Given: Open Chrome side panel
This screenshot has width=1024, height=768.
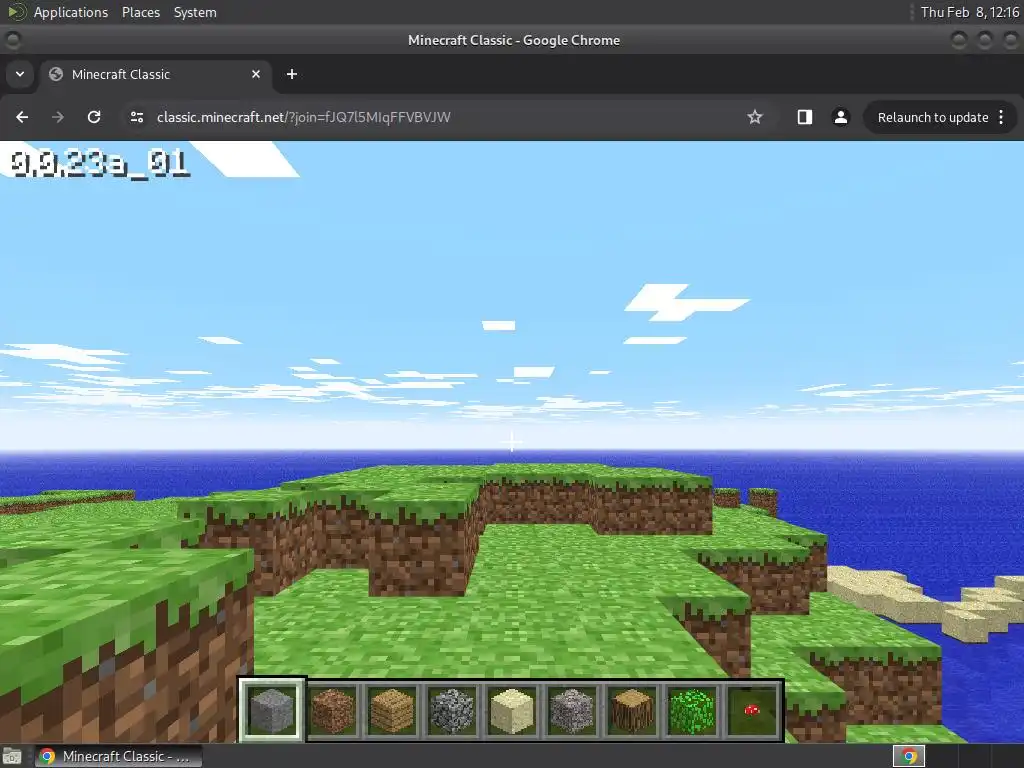Looking at the screenshot, I should 805,117.
